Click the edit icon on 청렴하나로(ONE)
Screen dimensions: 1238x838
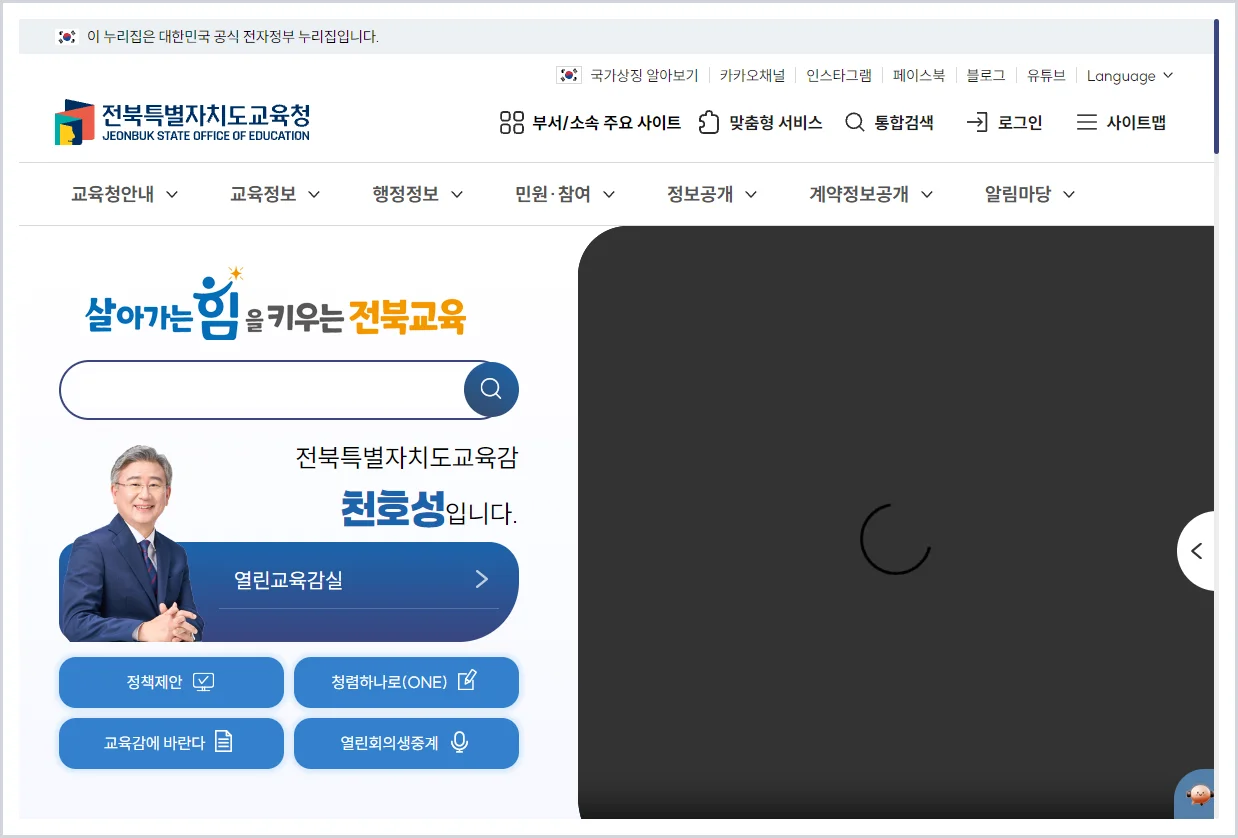pos(467,681)
